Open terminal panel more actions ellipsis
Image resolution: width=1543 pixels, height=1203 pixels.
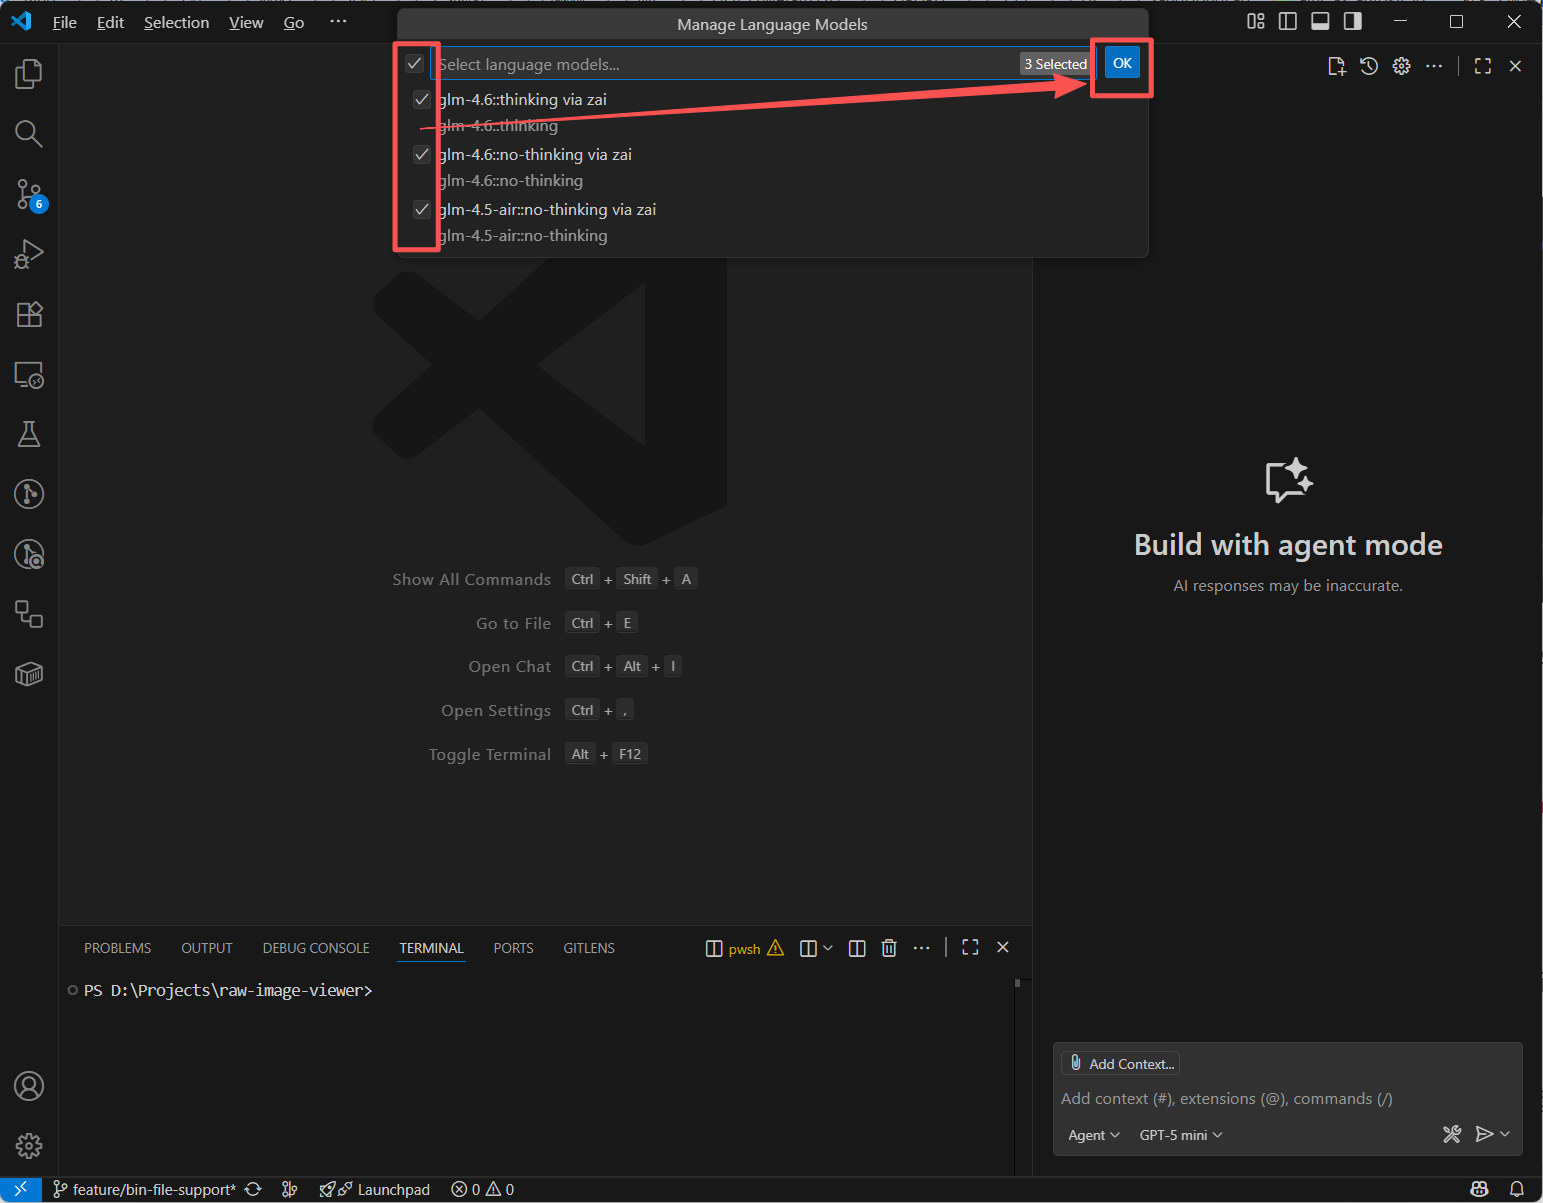pyautogui.click(x=921, y=948)
